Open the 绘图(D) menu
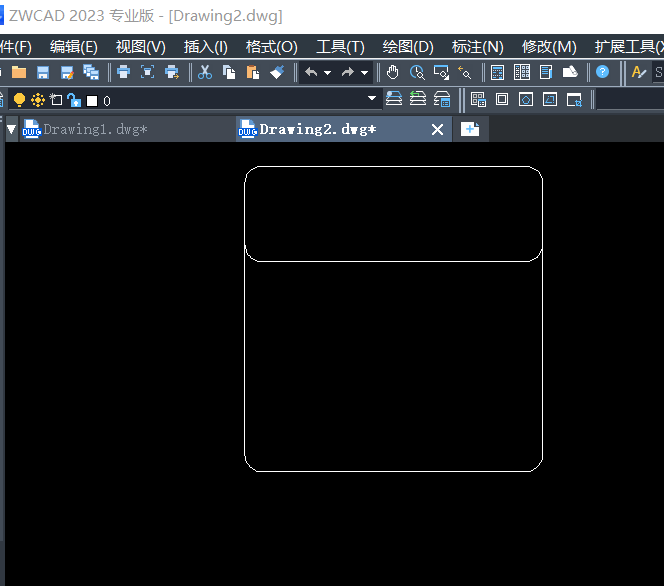The width and height of the screenshot is (664, 586). coord(408,47)
